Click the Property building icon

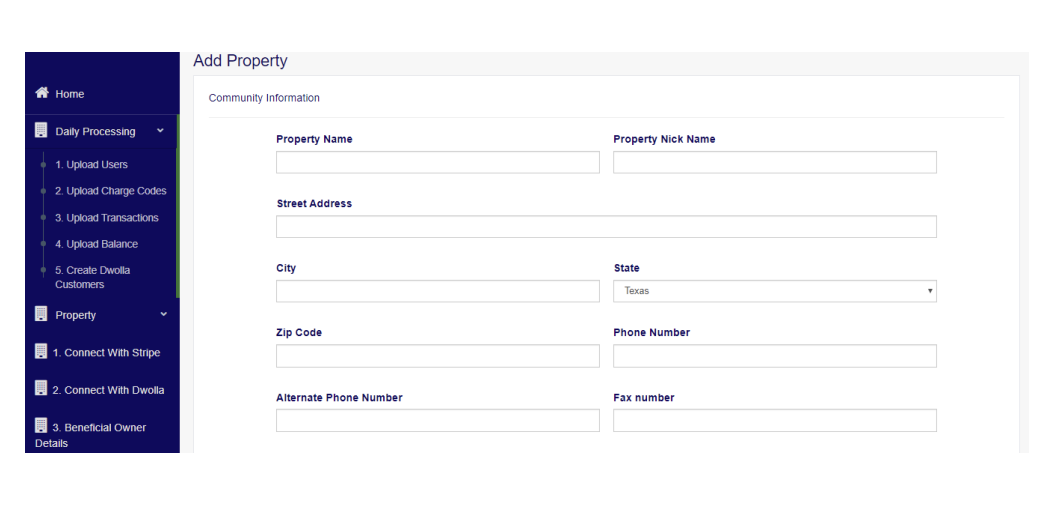click(41, 314)
